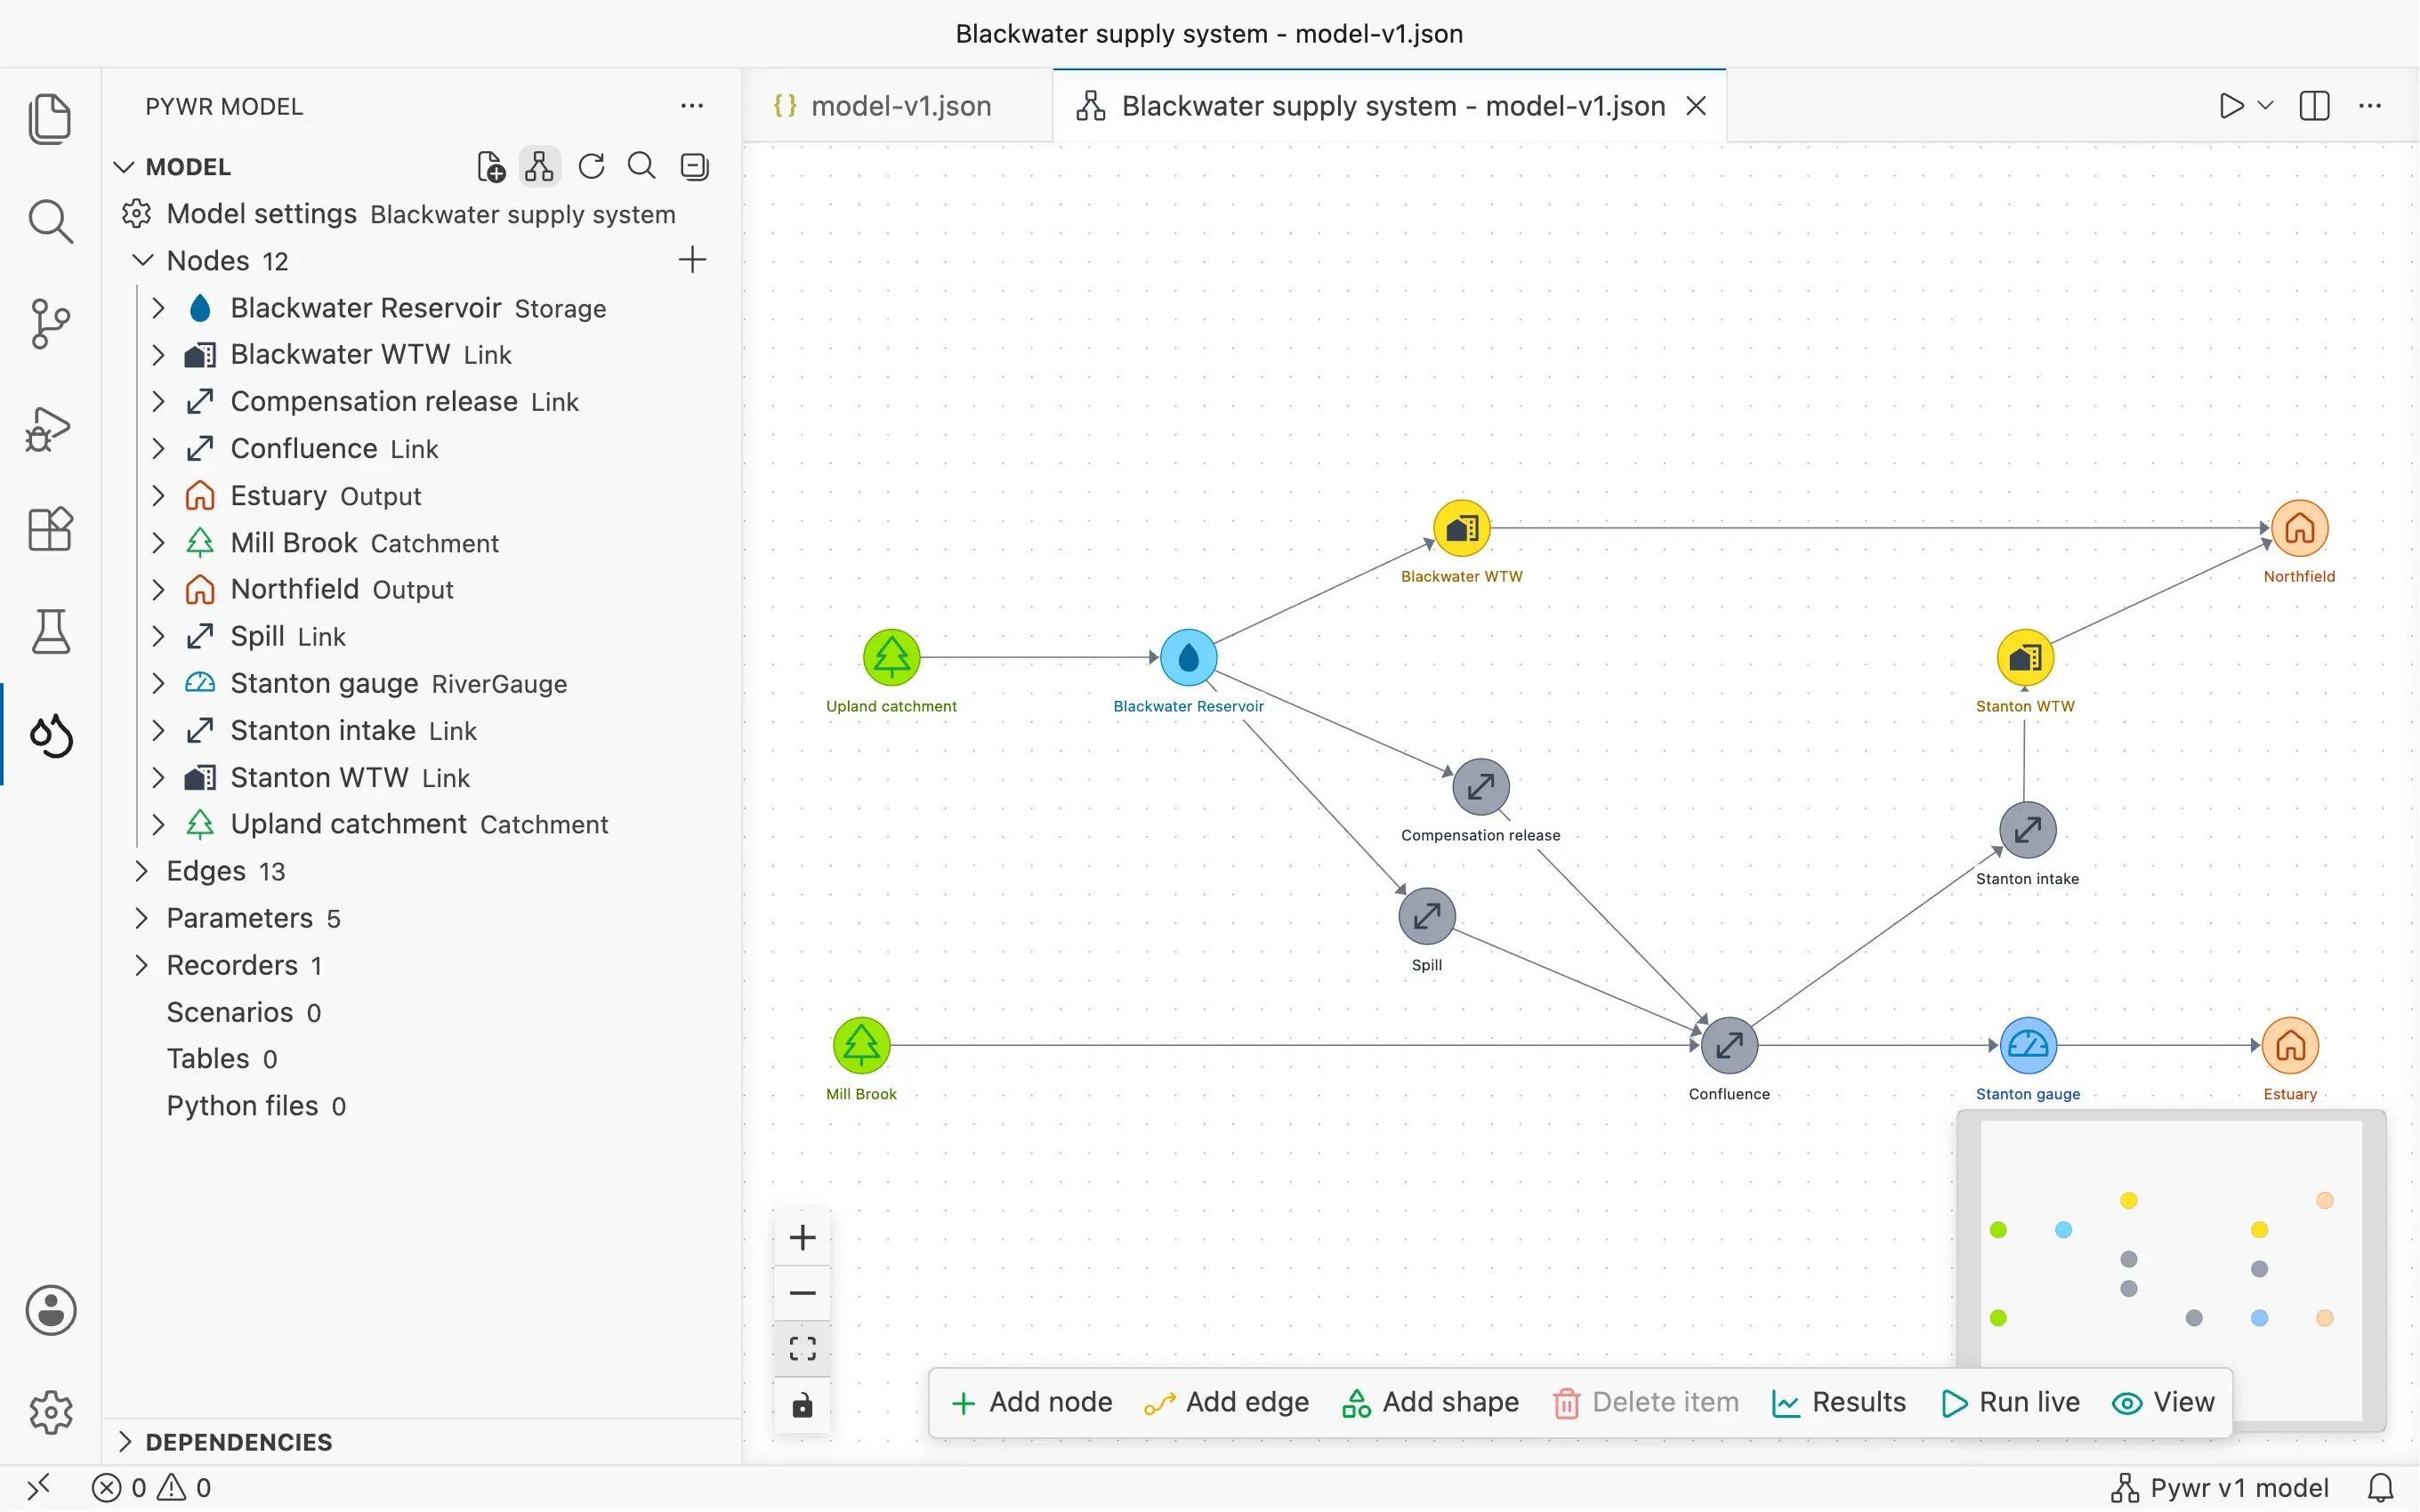This screenshot has width=2420, height=1512.
Task: Click the Add edge button
Action: tap(1226, 1402)
